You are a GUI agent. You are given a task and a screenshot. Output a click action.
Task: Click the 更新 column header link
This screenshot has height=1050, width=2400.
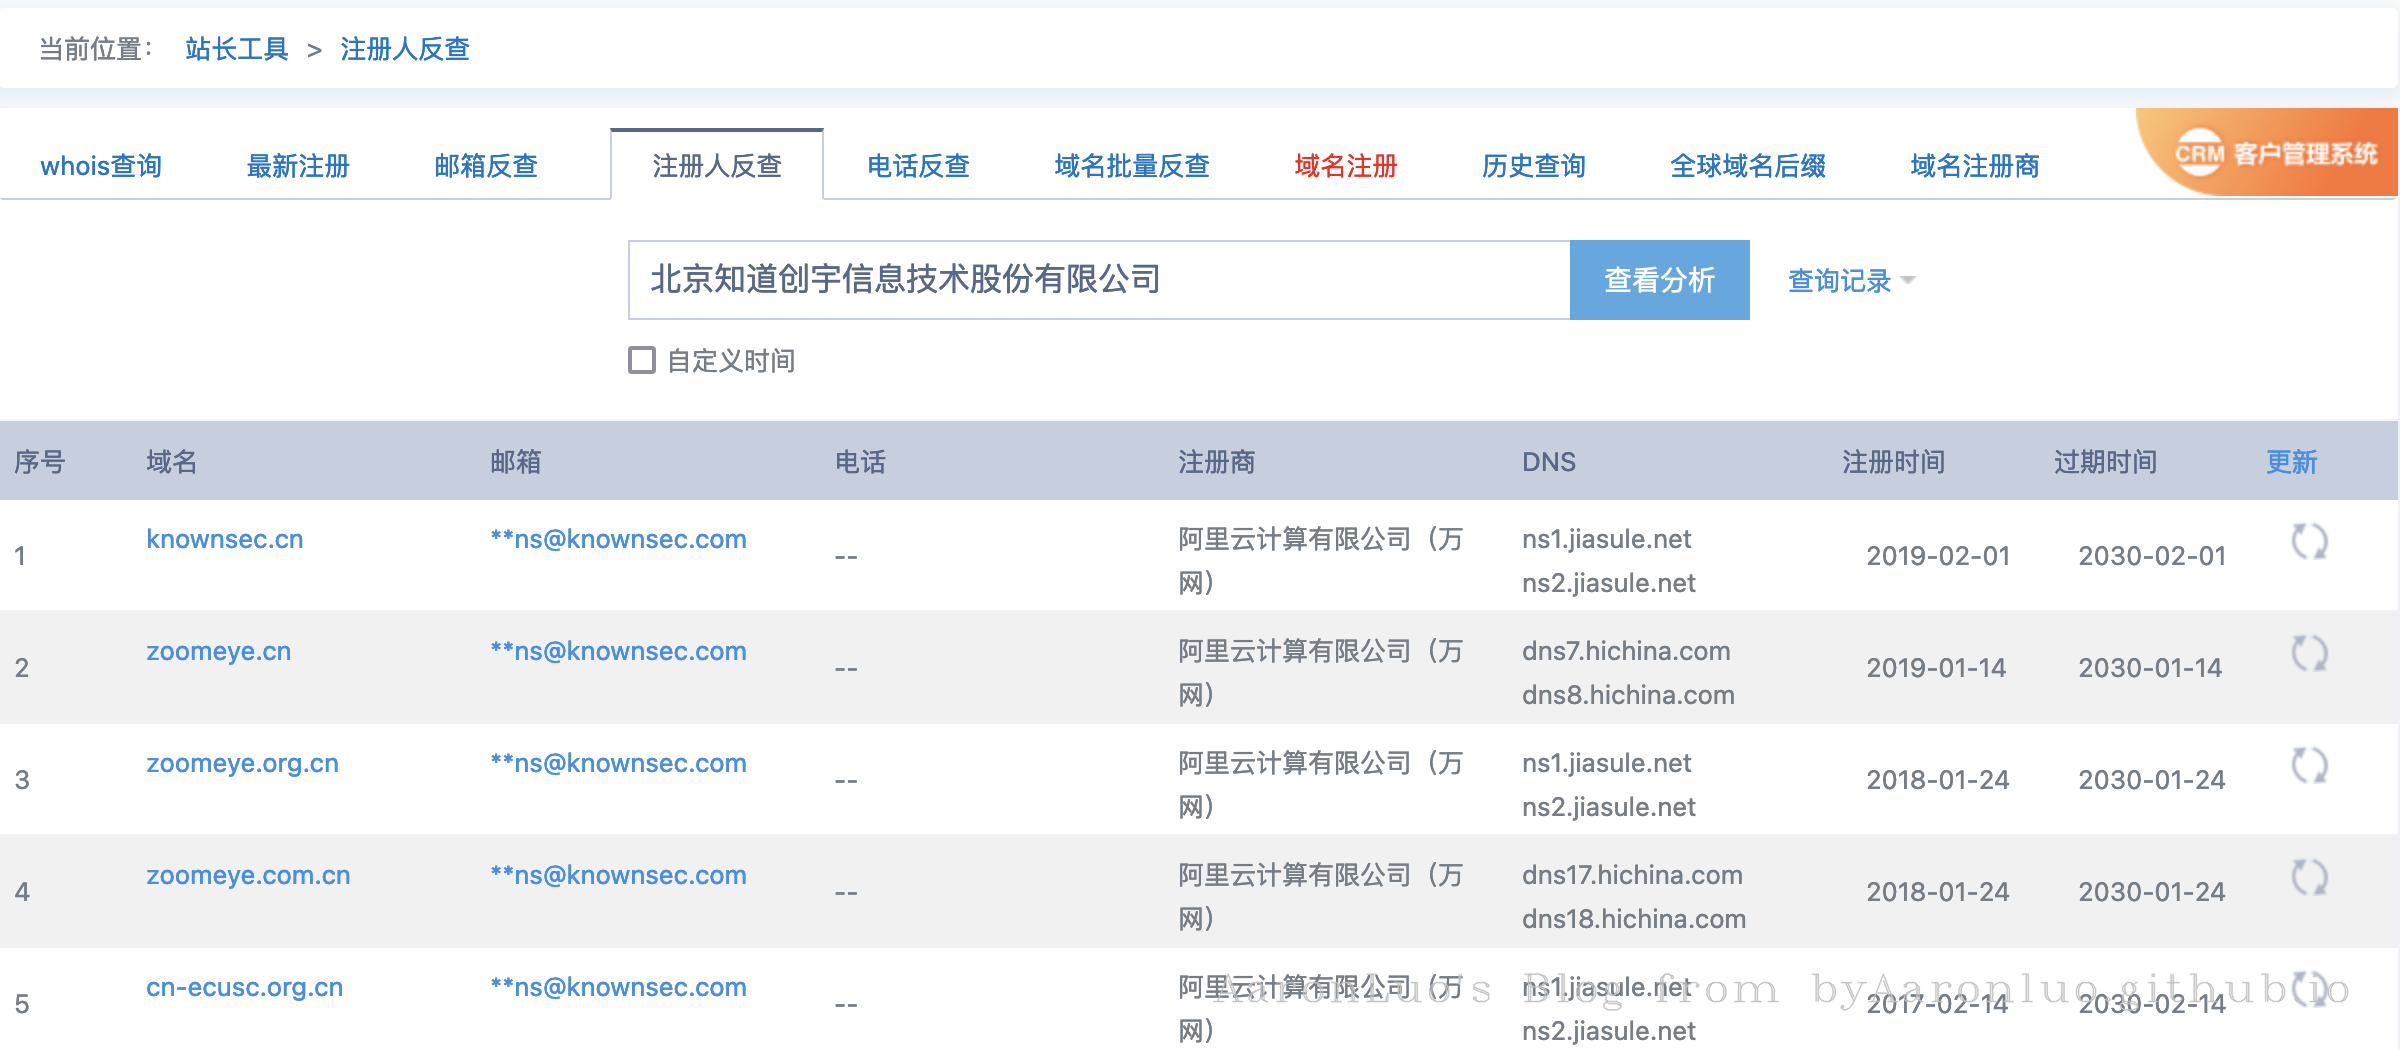2291,462
